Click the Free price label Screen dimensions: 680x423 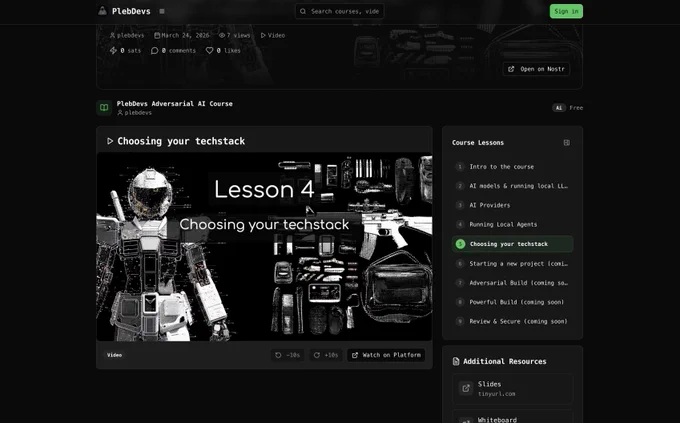576,108
